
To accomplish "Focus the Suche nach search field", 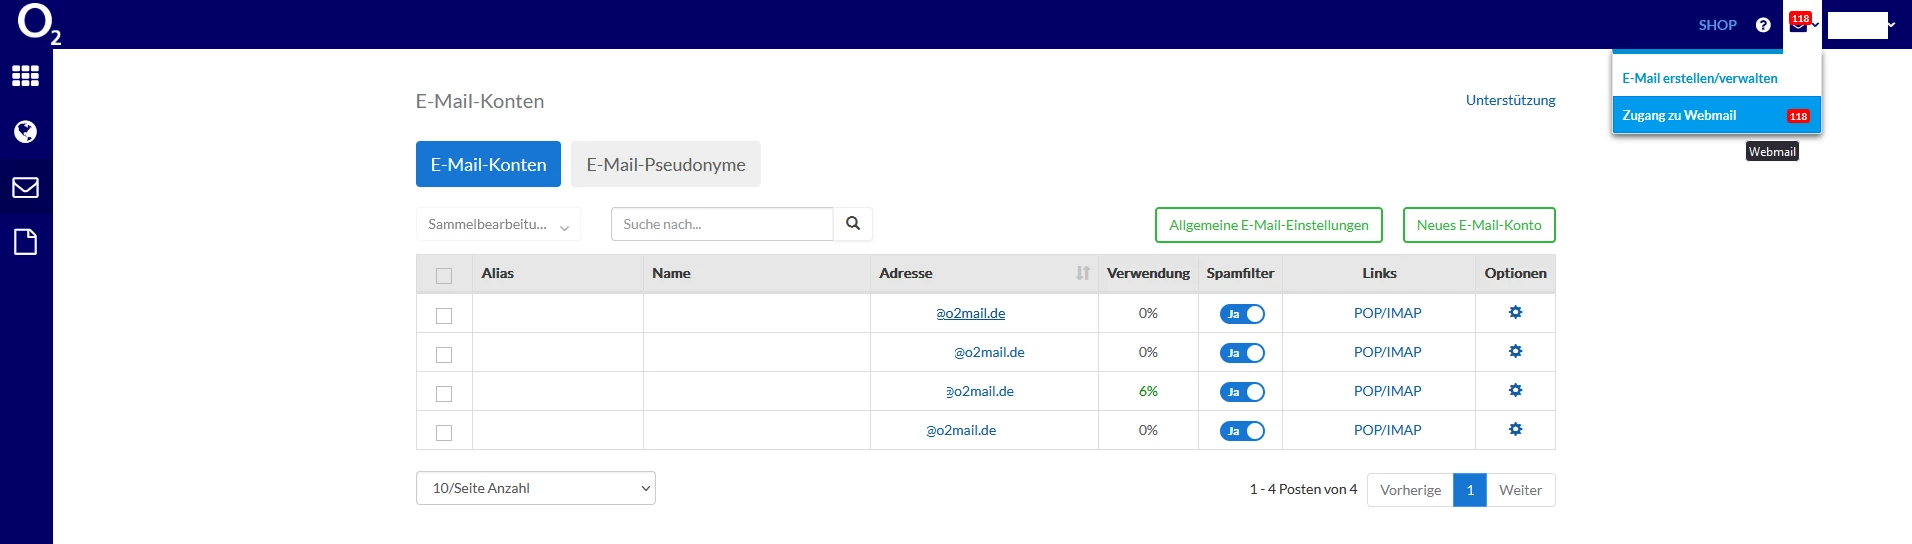I will coord(722,224).
